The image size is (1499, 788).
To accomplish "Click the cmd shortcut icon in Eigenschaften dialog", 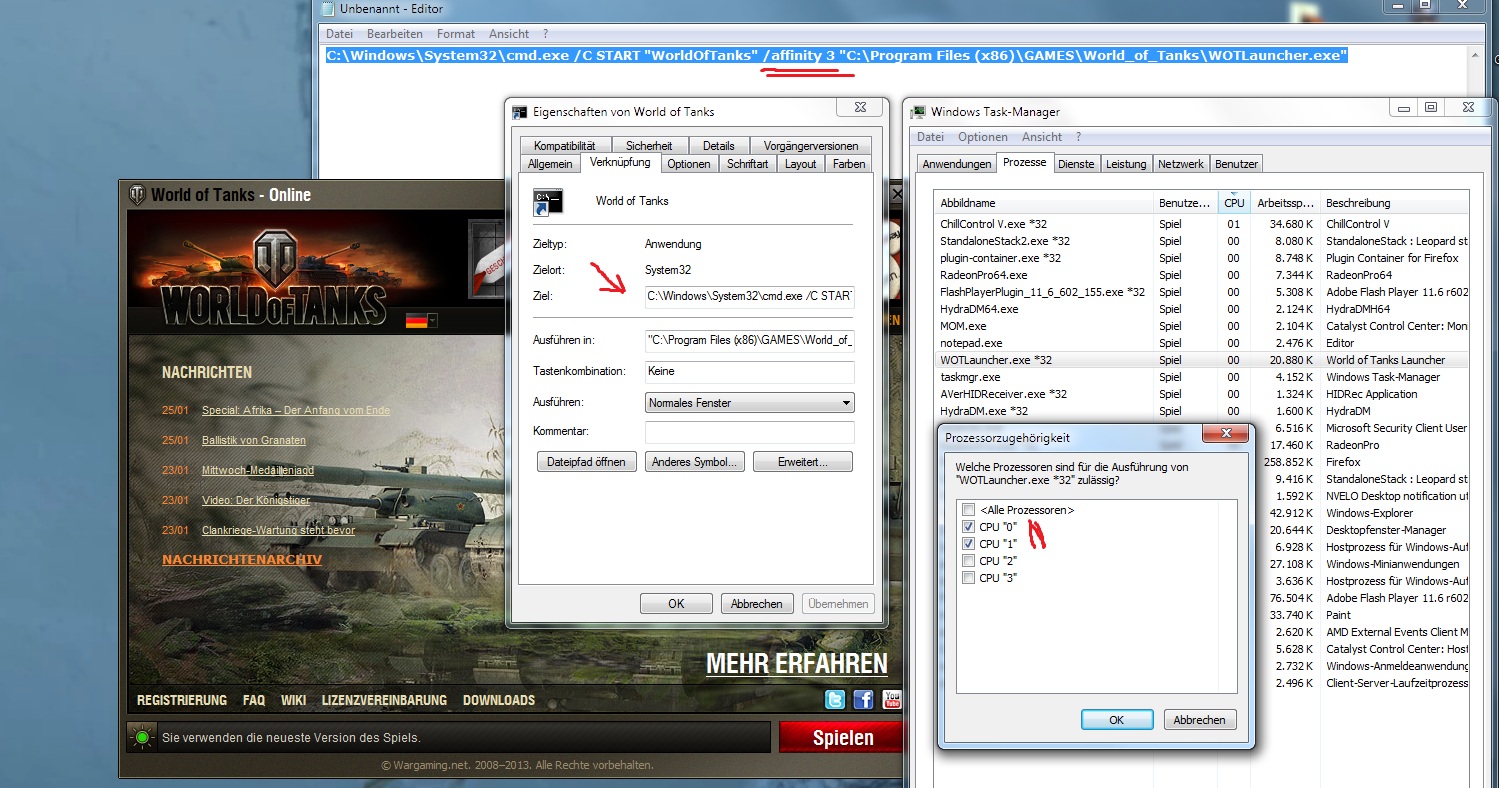I will (x=547, y=202).
